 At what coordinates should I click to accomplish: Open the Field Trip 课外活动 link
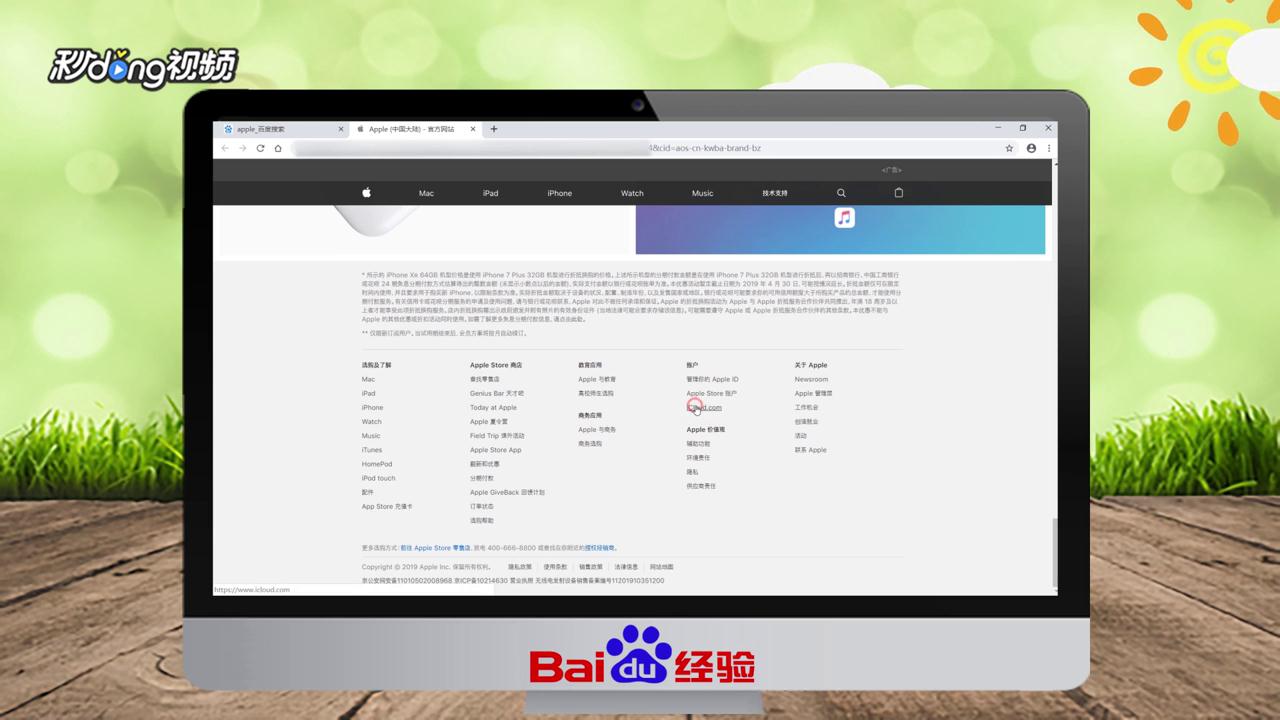[x=497, y=436]
